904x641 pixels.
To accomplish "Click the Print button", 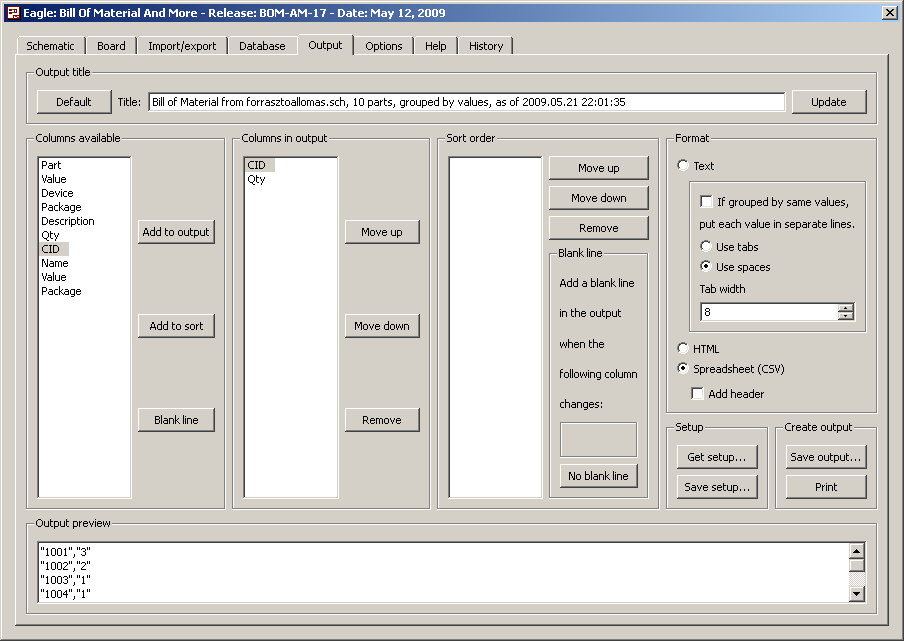I will coord(826,487).
